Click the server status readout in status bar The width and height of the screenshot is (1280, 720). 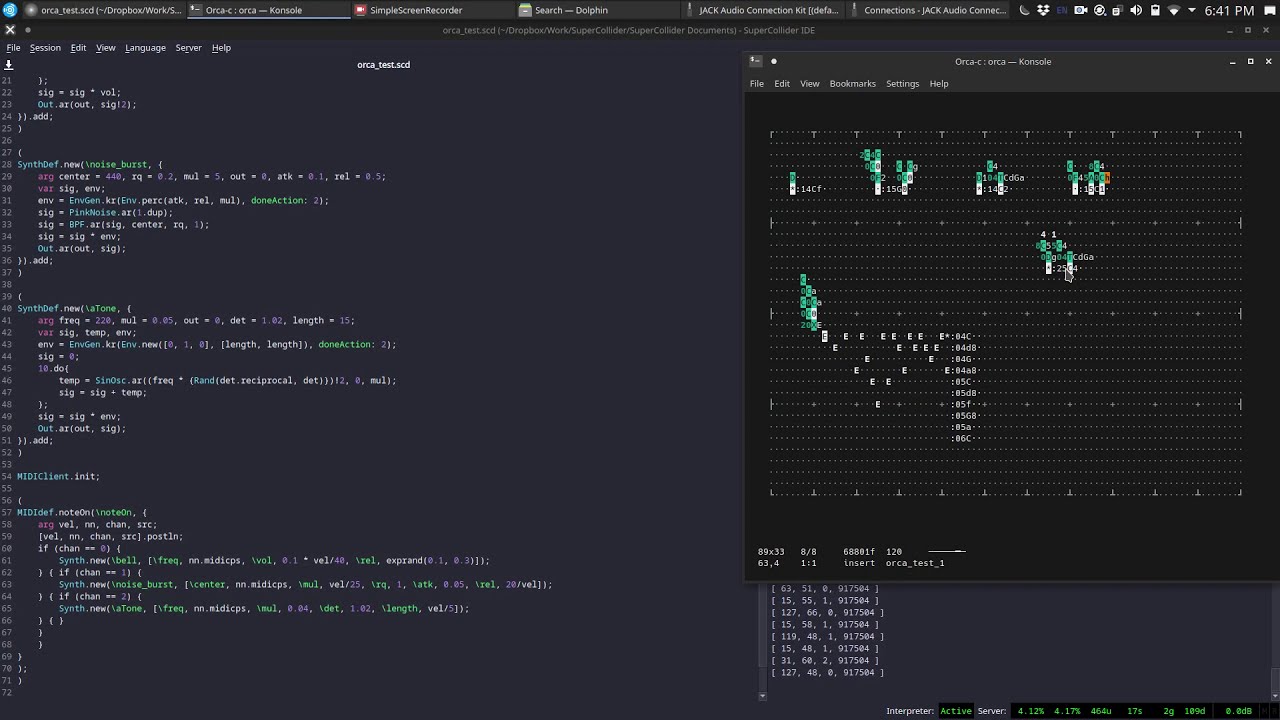click(x=1114, y=711)
